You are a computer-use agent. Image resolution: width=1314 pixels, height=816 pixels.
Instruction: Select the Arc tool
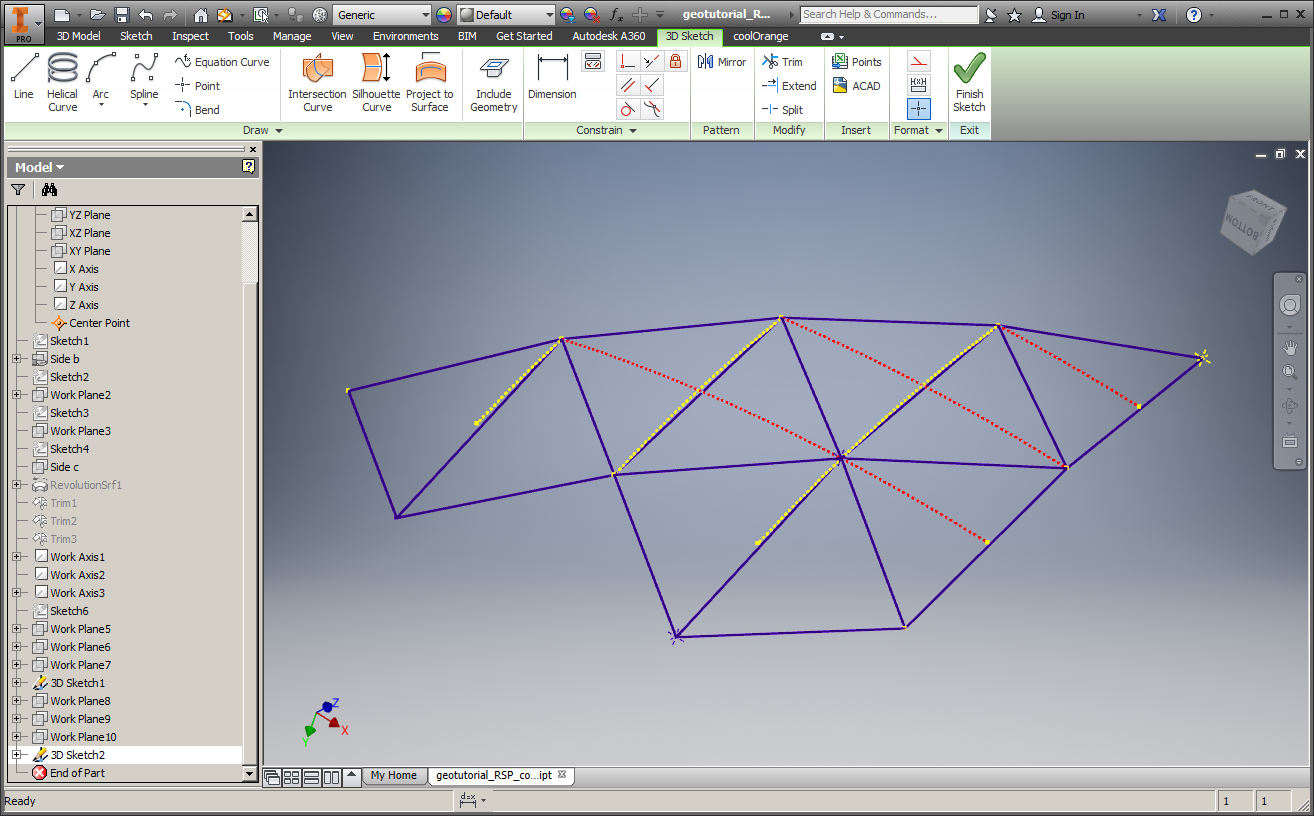coord(101,80)
